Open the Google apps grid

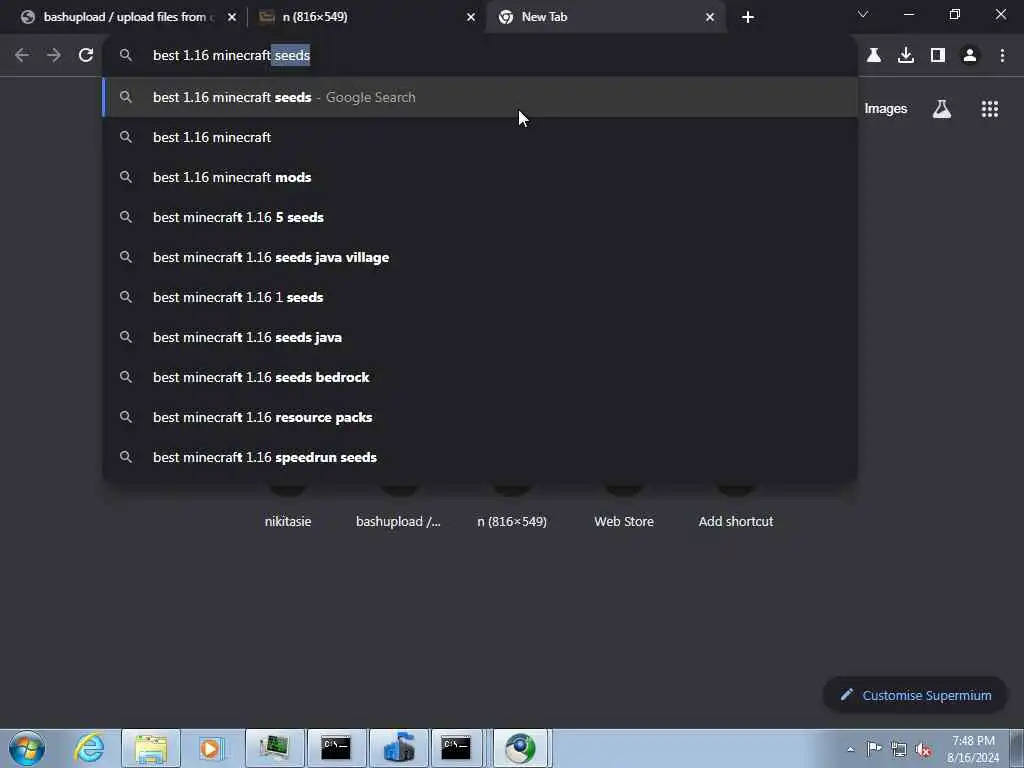tap(989, 109)
